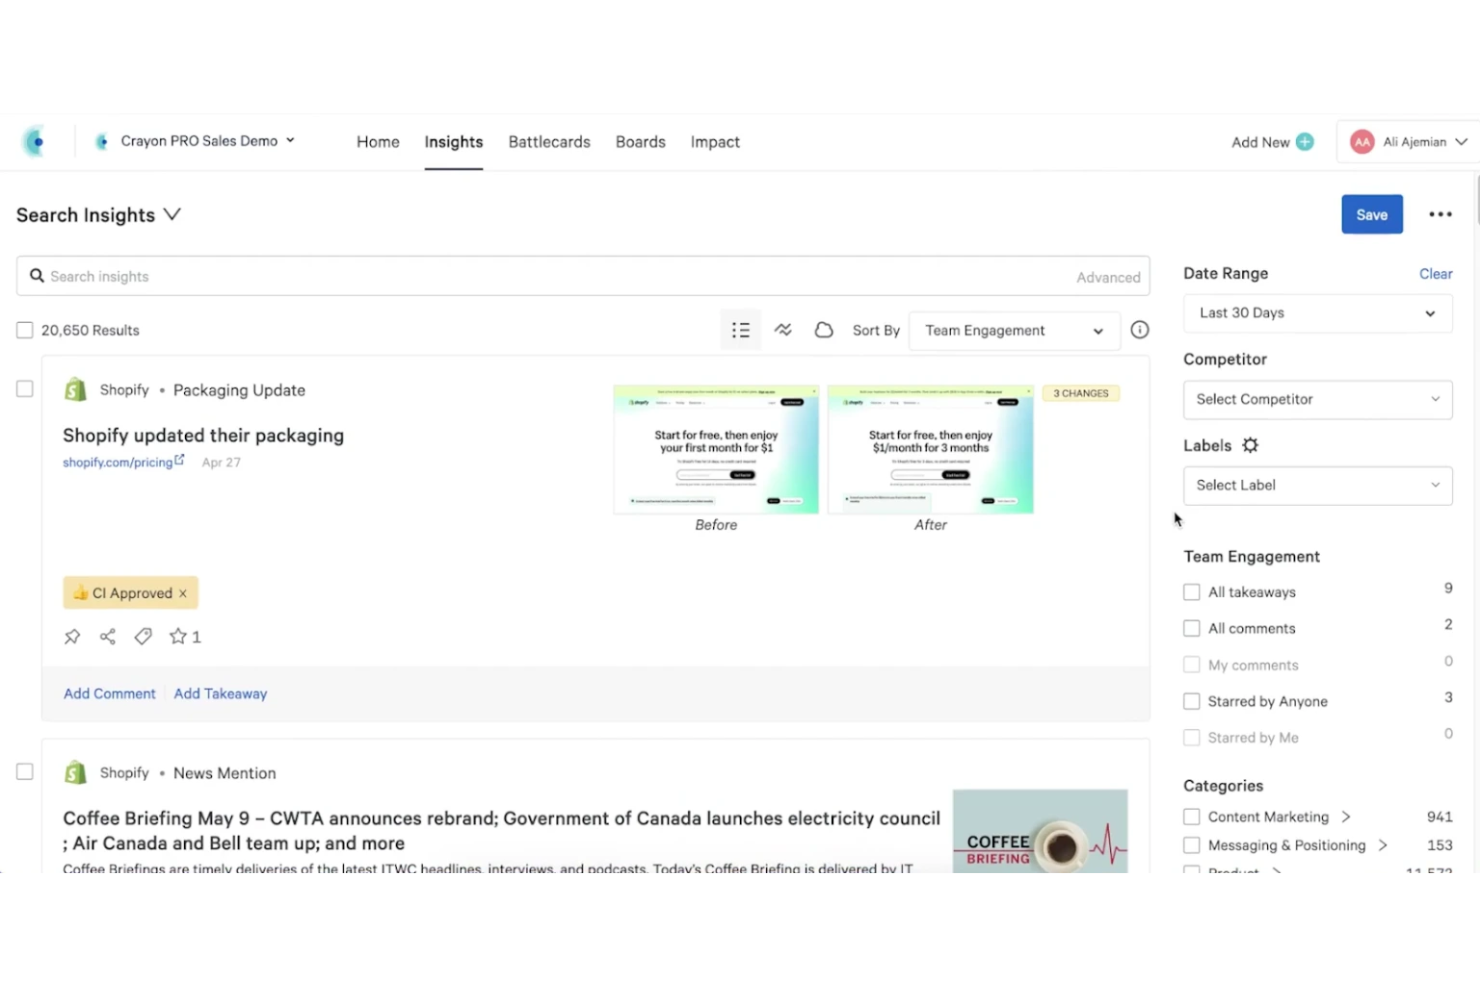Check the Content Marketing category
Viewport: 1480px width, 987px height.
1191,816
